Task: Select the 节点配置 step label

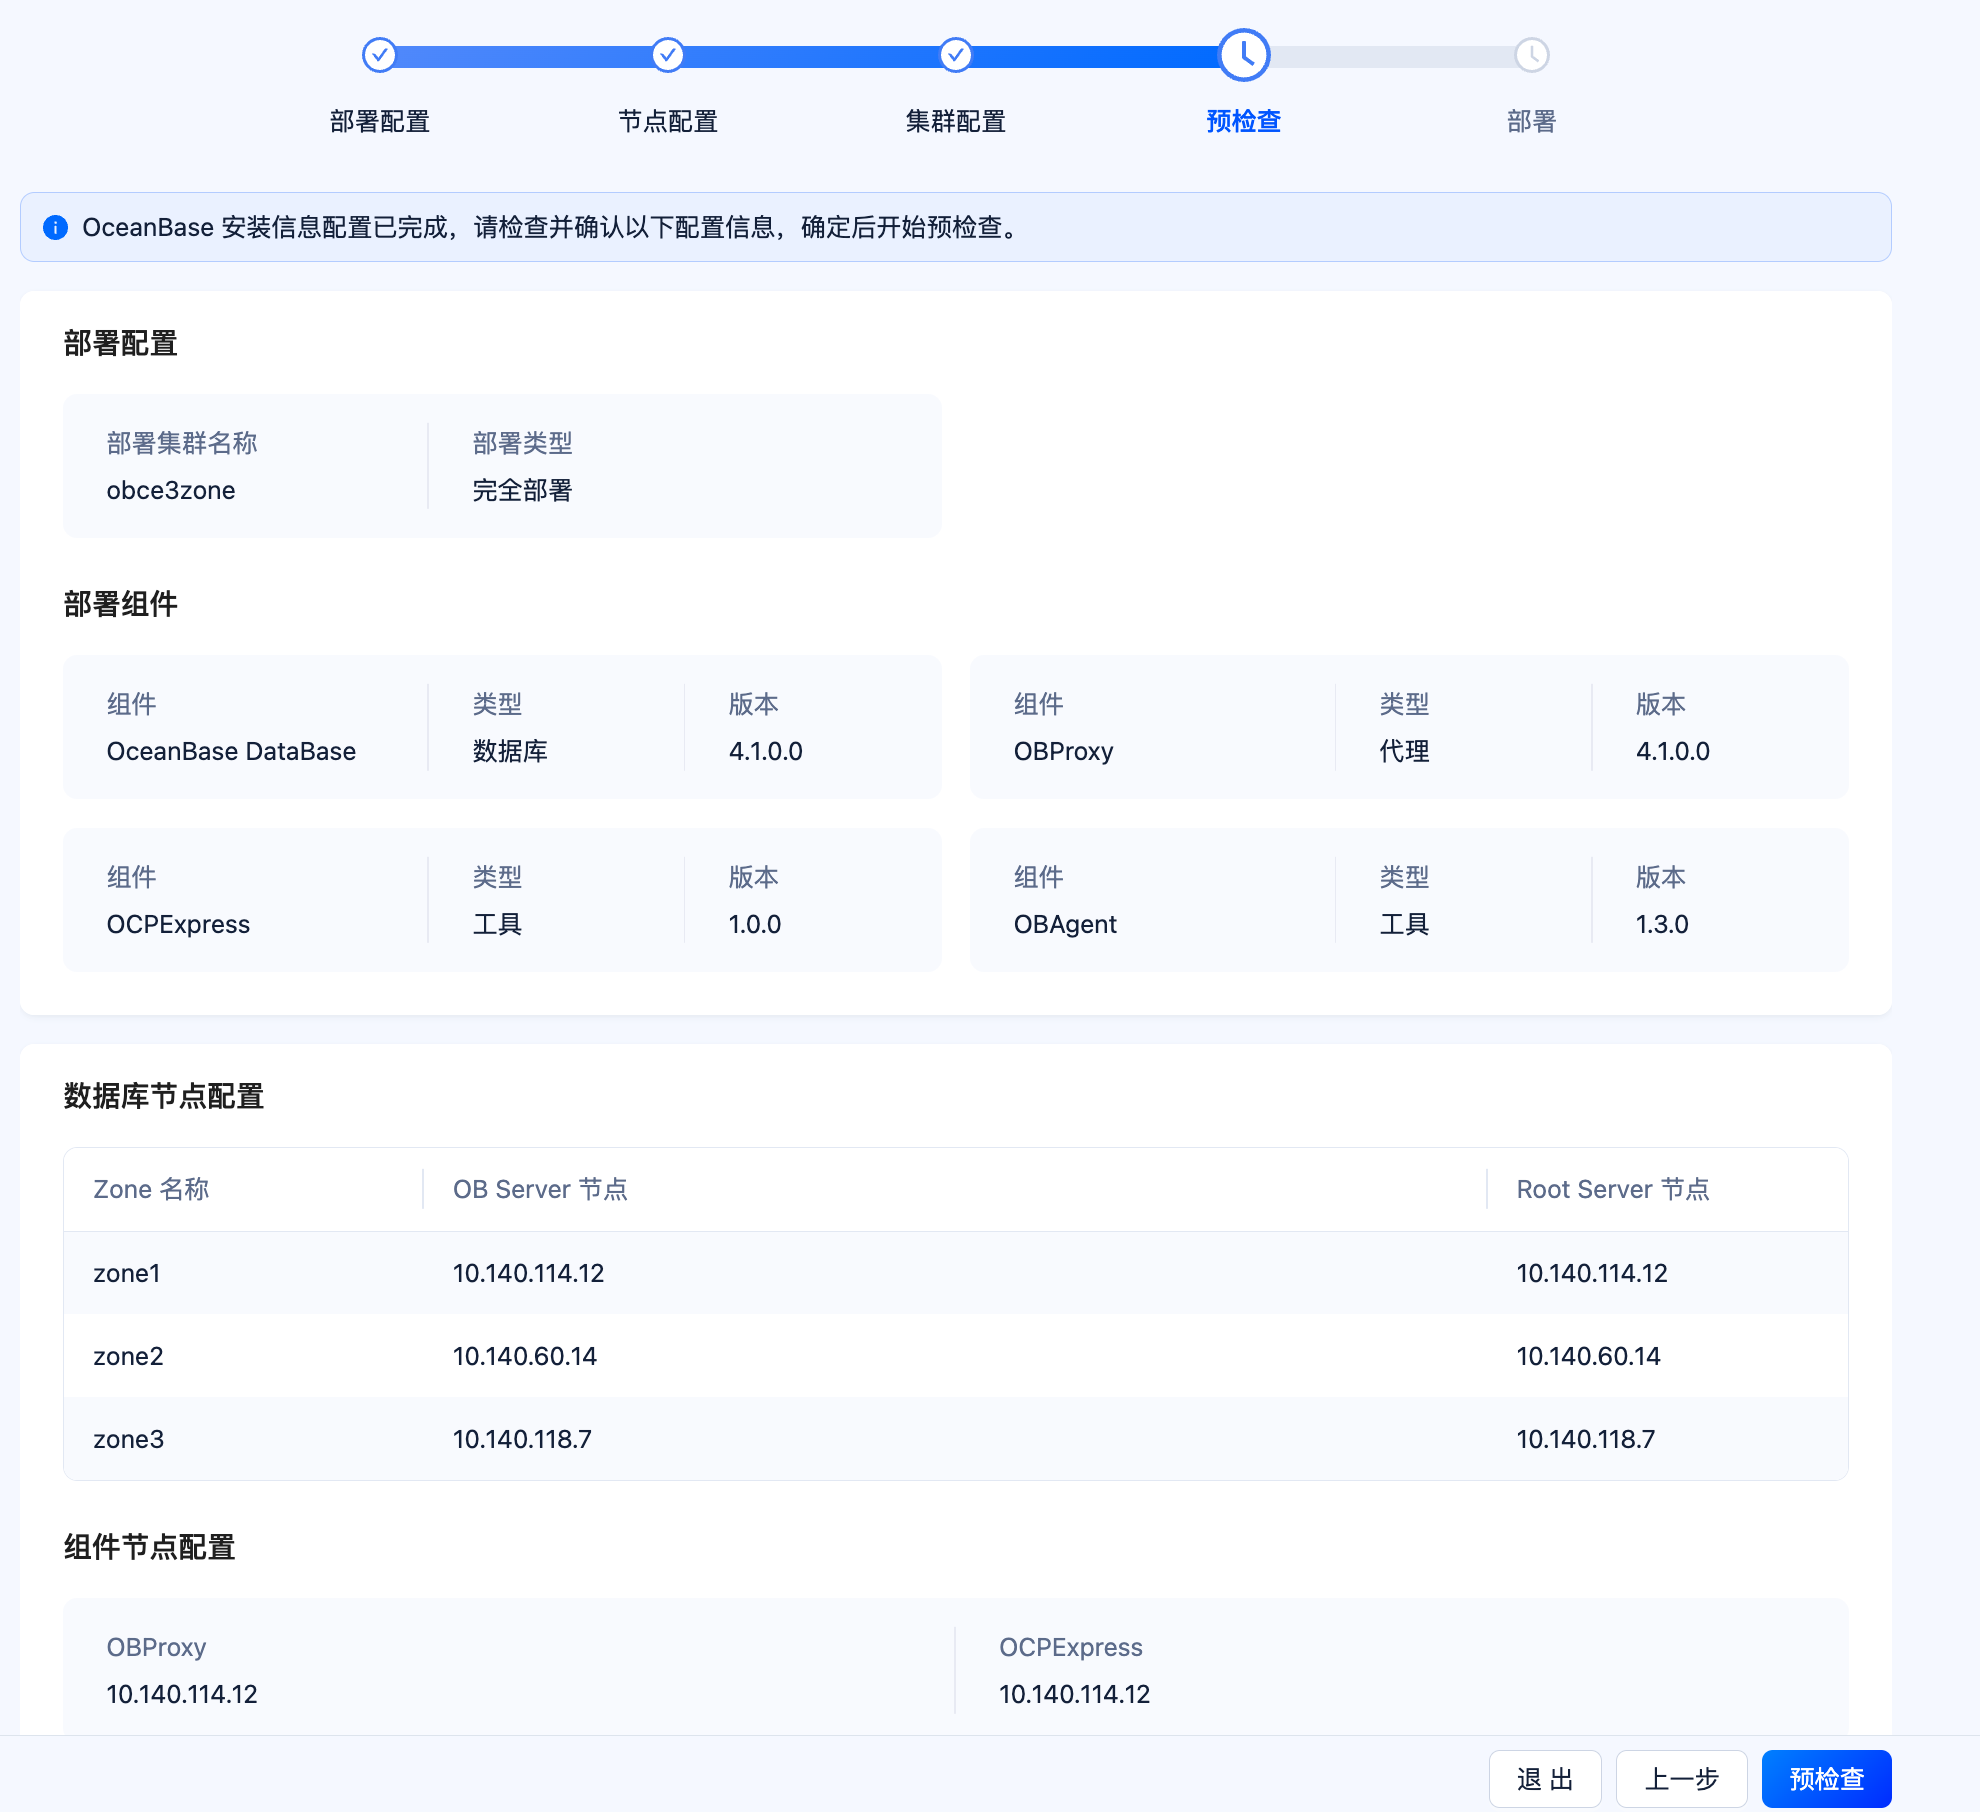Action: tap(667, 121)
